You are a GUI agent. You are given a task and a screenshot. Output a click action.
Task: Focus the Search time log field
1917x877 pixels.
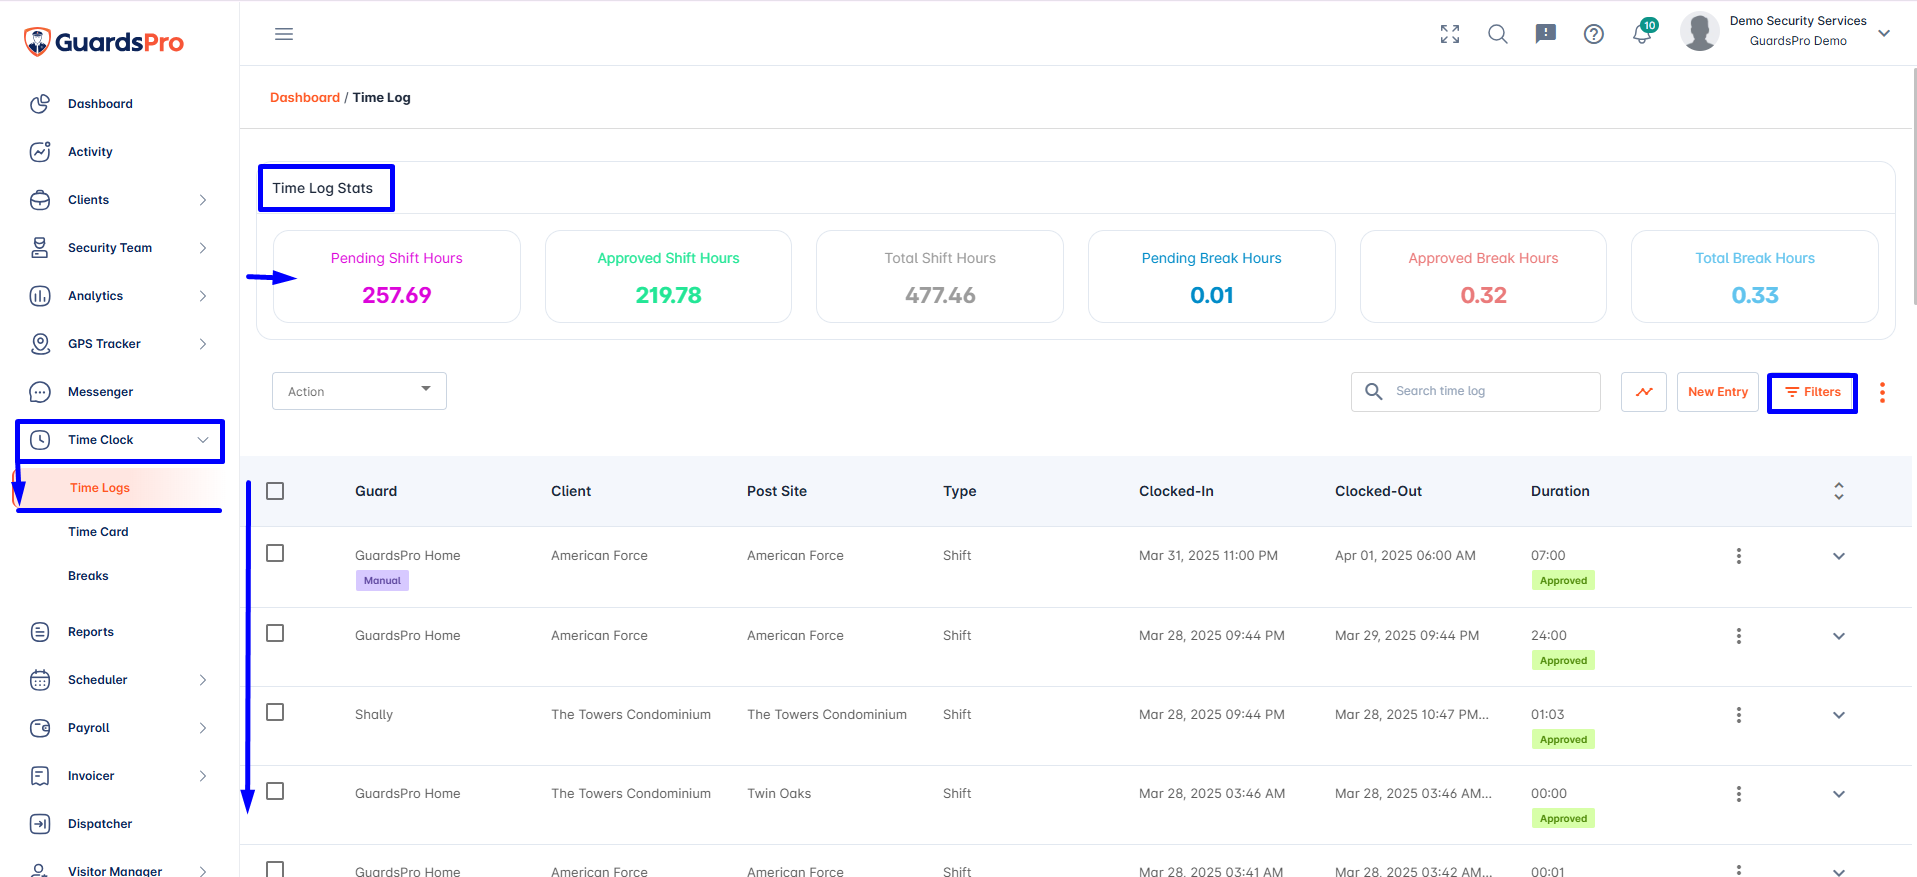1476,392
